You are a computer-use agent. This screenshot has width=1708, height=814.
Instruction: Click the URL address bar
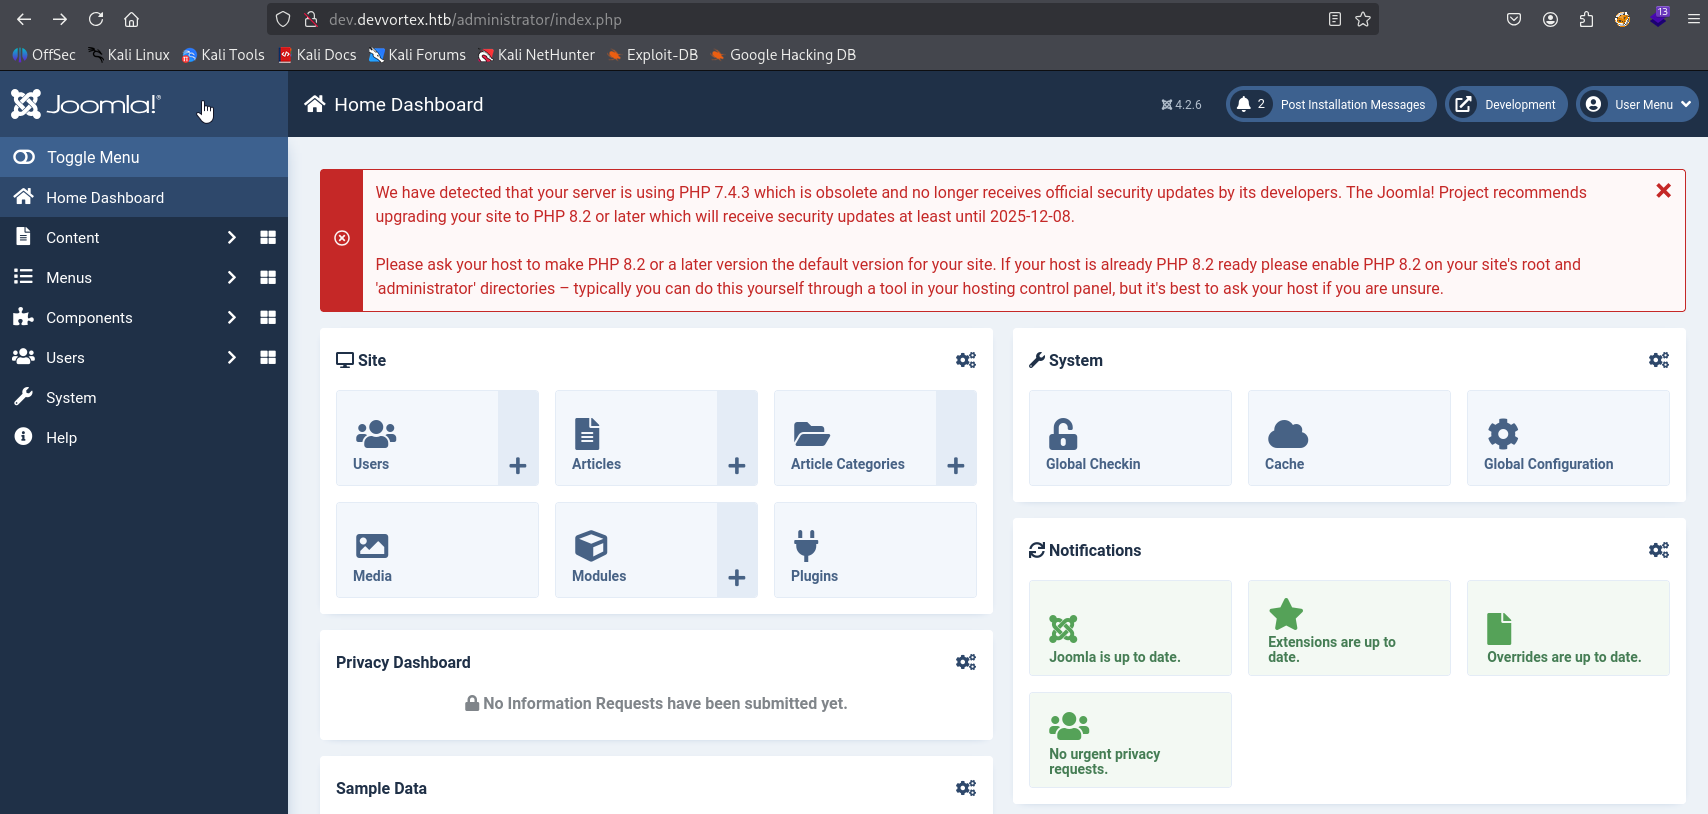820,19
